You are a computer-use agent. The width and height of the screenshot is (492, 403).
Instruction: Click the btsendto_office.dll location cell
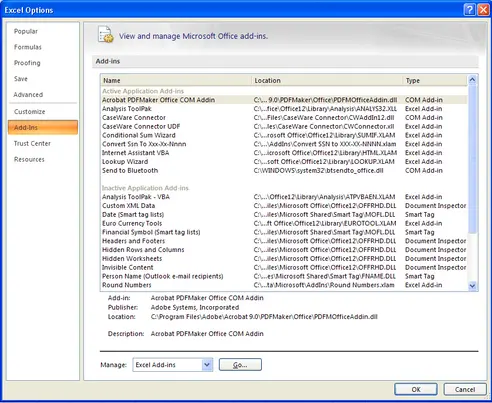coord(318,170)
